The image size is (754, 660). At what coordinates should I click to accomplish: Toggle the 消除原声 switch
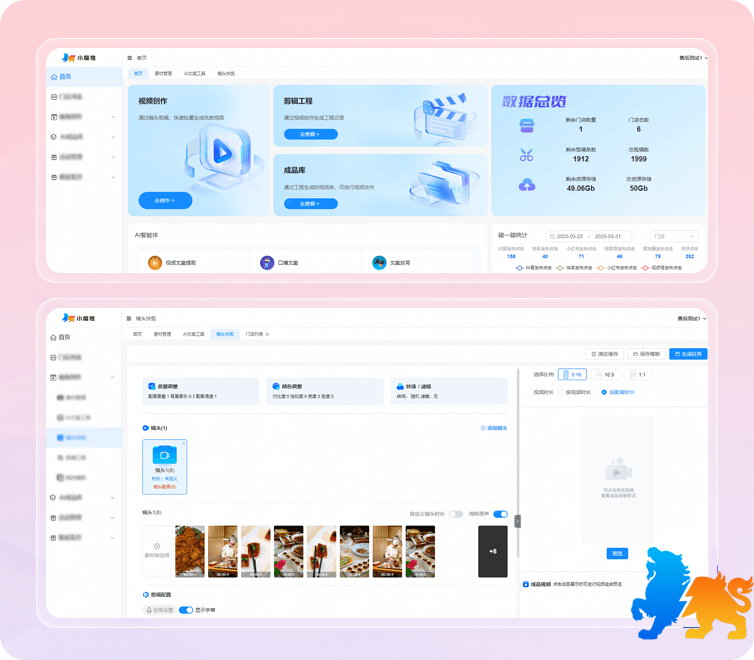pos(500,514)
